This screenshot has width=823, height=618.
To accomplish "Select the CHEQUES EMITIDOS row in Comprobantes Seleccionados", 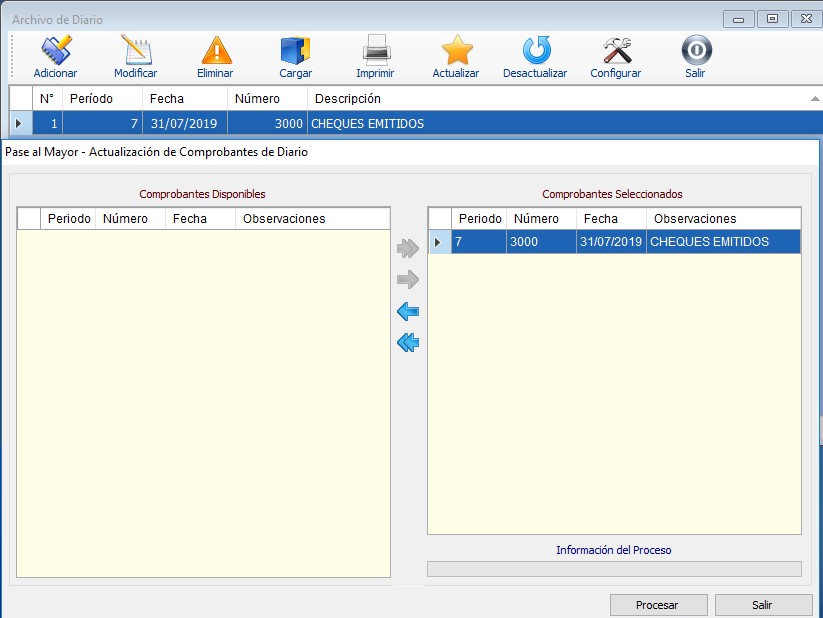I will point(615,242).
